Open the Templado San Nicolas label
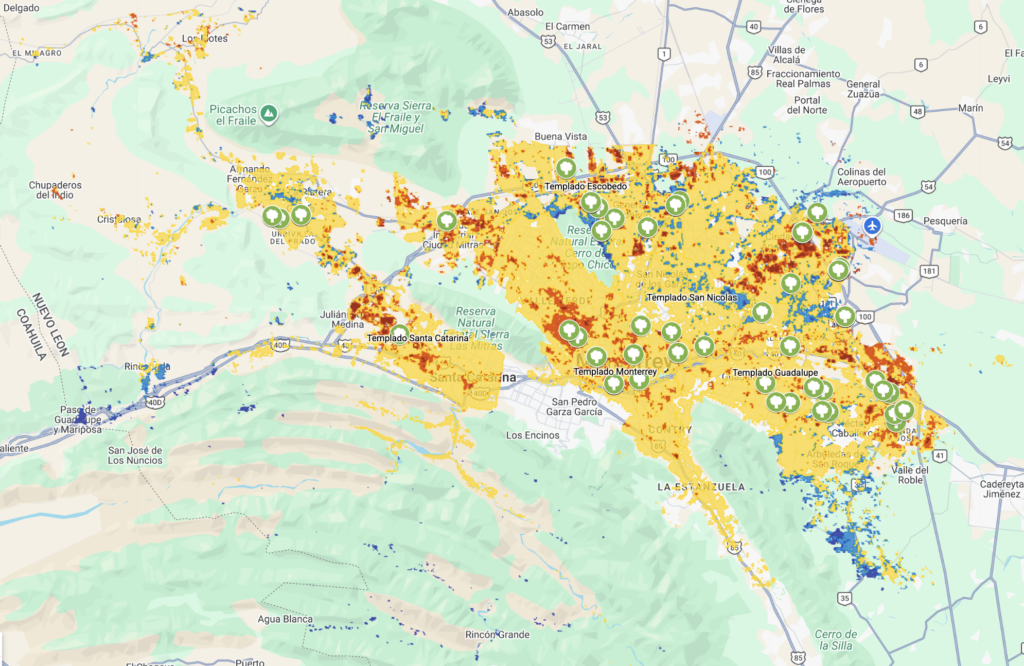Viewport: 1024px width, 666px height. tap(691, 298)
